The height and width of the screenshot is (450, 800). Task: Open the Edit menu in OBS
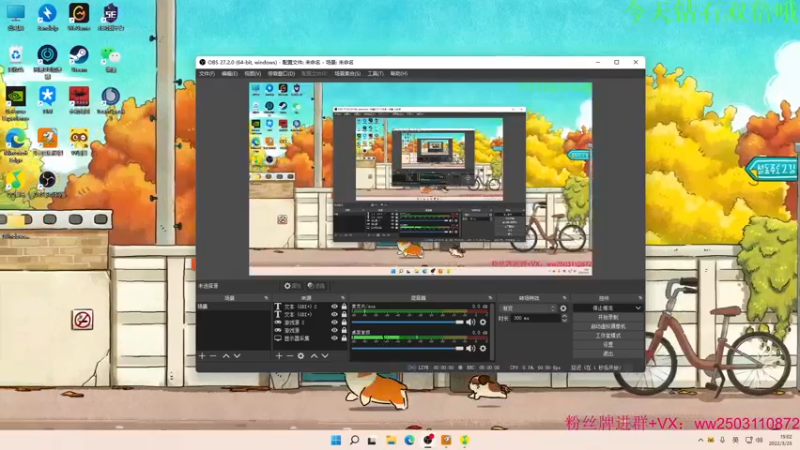point(229,73)
